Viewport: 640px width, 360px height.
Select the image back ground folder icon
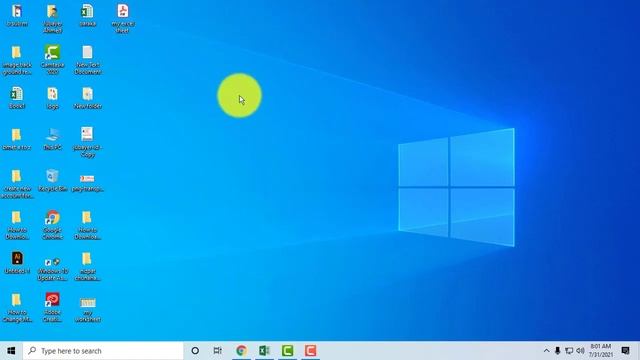pos(17,59)
